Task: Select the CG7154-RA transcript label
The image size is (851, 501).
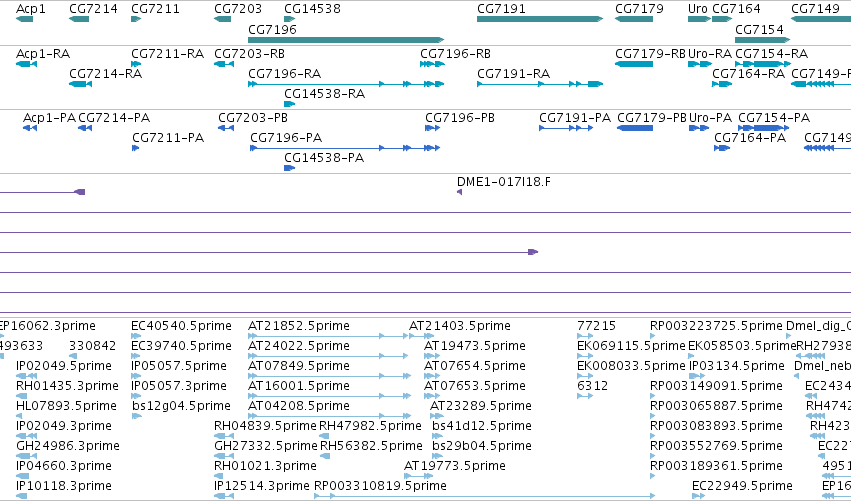Action: pyautogui.click(x=772, y=54)
